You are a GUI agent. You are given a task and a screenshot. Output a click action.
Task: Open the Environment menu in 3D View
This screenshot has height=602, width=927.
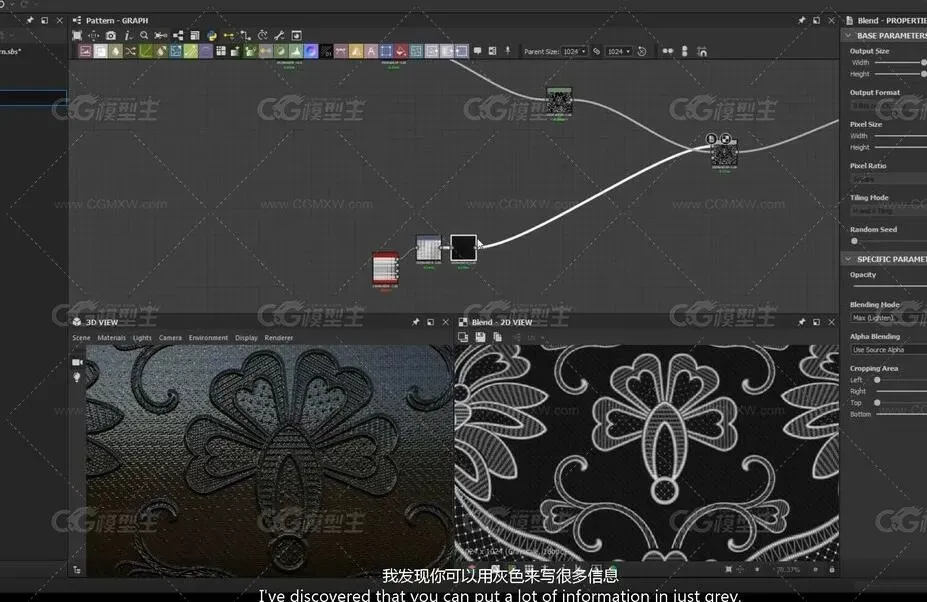(208, 338)
